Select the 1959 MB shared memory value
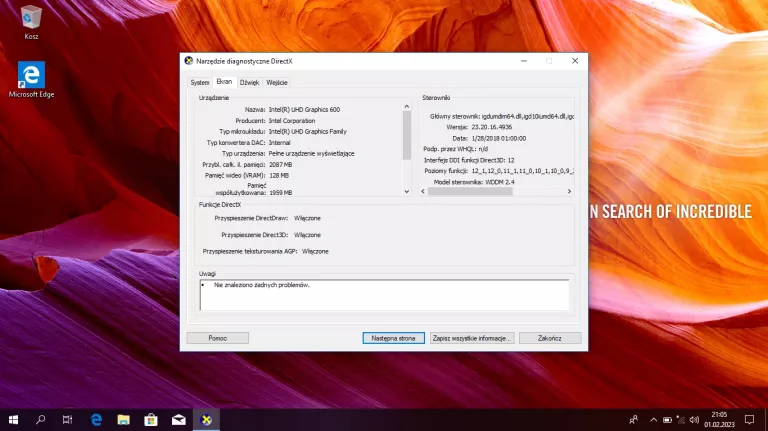 [x=281, y=193]
